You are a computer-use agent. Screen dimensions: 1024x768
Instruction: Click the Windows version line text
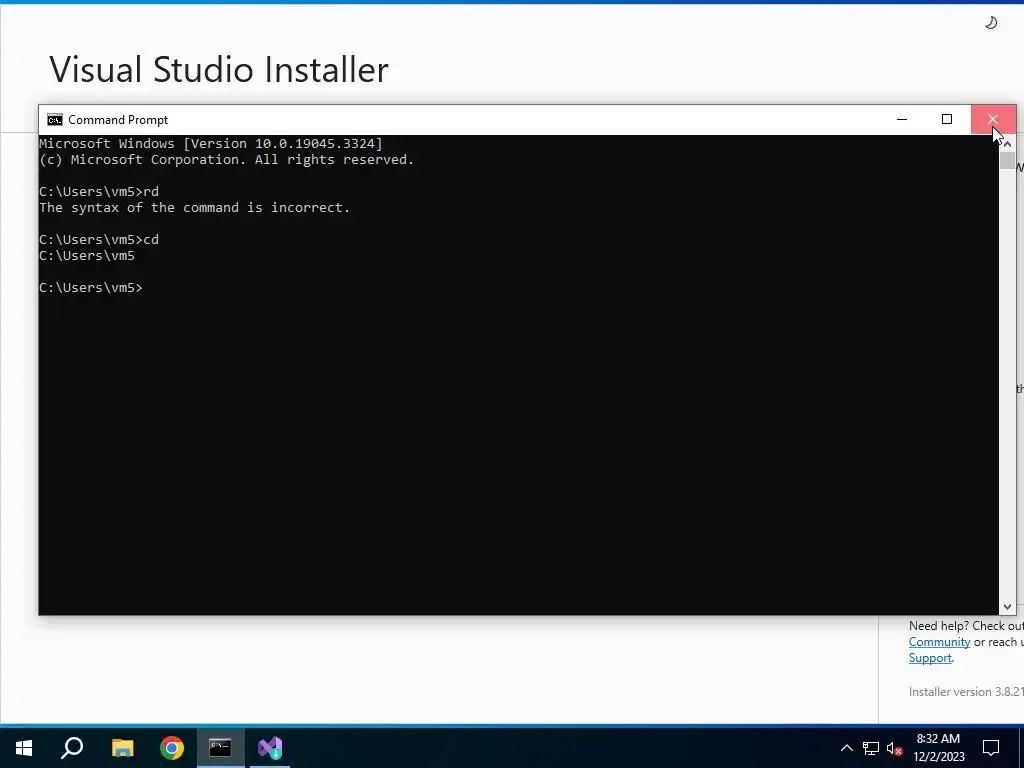[211, 144]
